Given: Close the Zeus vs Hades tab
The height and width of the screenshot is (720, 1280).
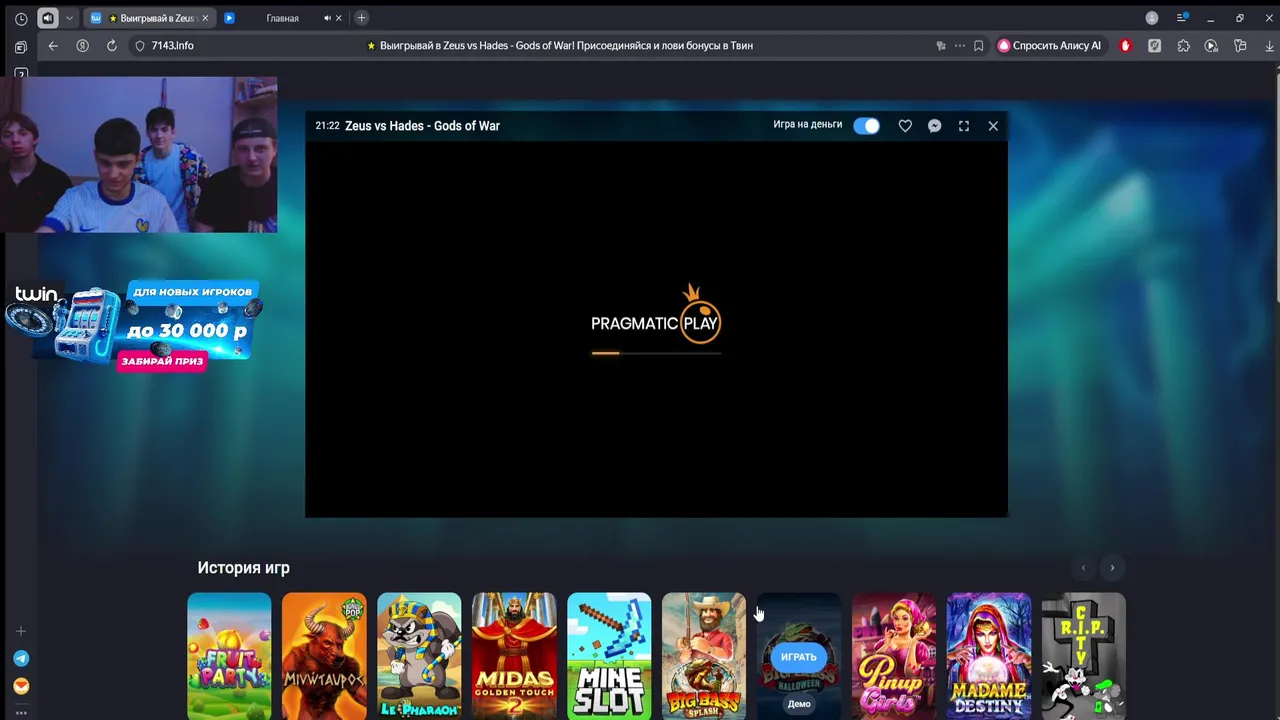Looking at the screenshot, I should point(205,18).
